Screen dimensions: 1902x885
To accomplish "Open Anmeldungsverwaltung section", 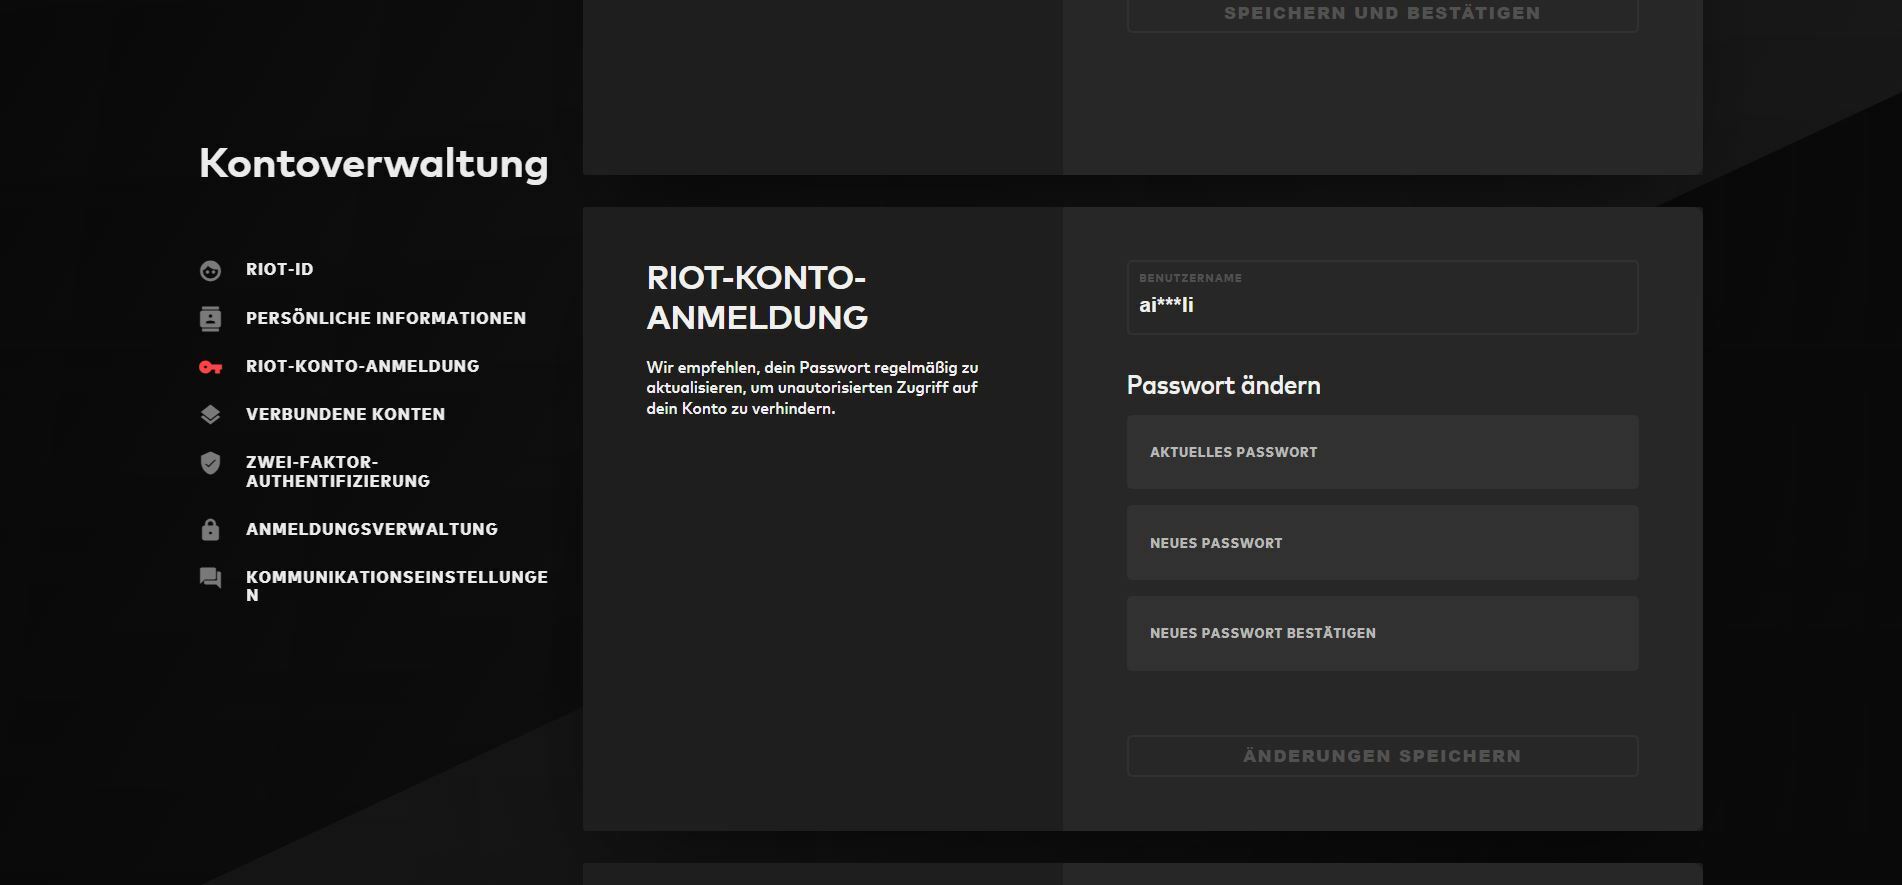I will [372, 529].
